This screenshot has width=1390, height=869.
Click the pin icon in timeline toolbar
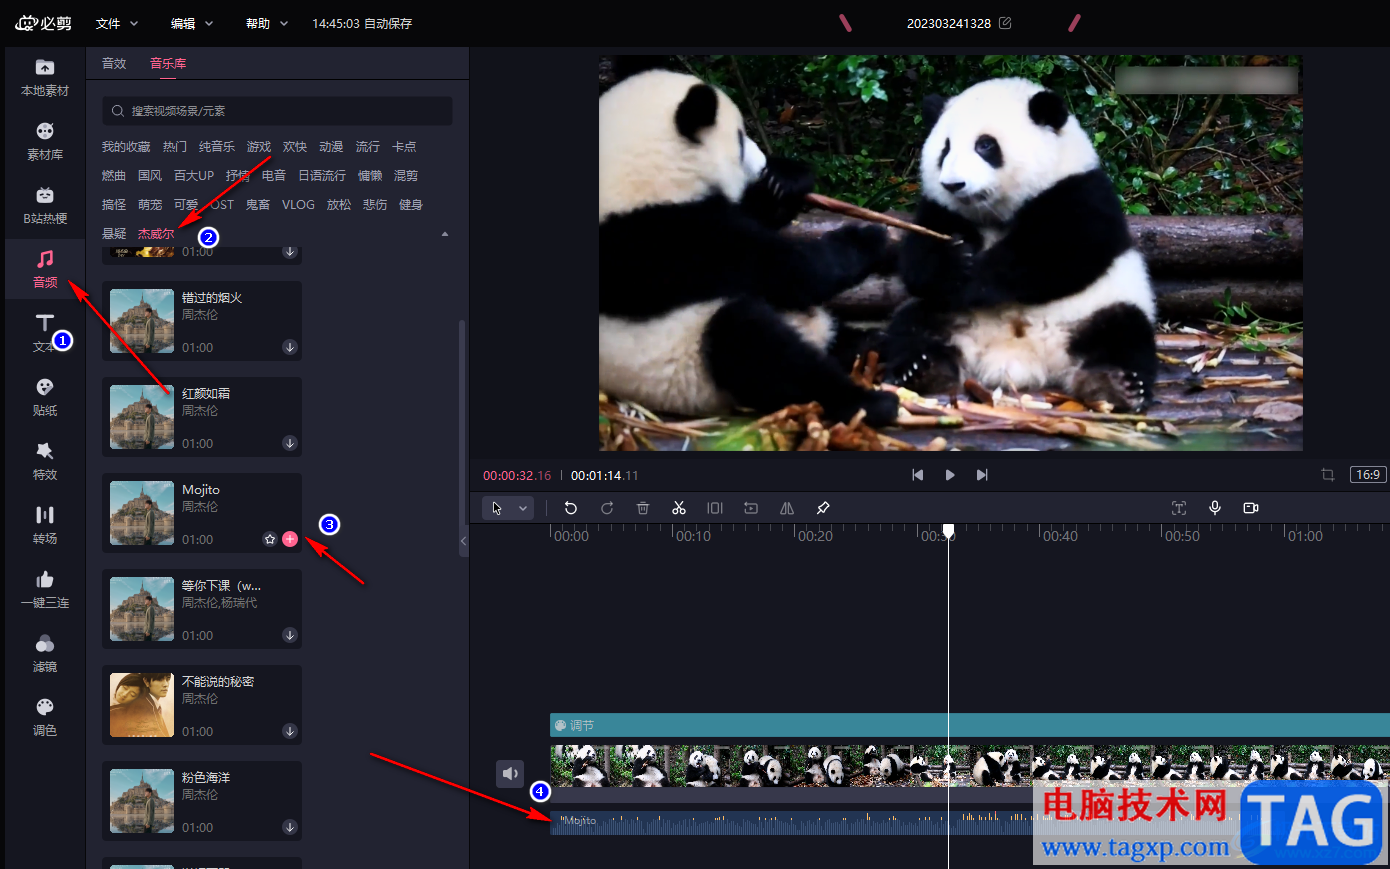click(823, 508)
